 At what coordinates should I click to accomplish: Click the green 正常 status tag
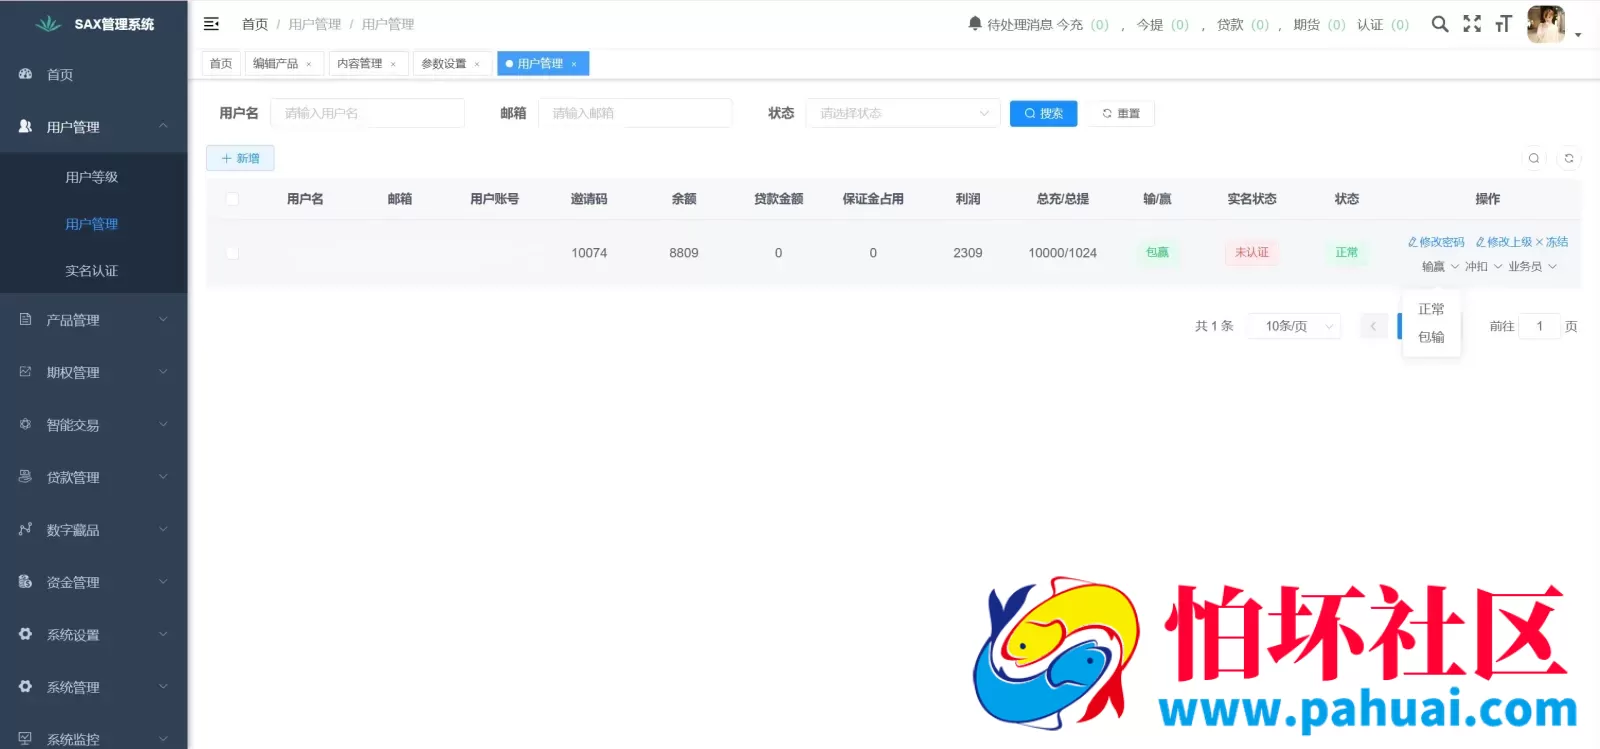(x=1347, y=252)
